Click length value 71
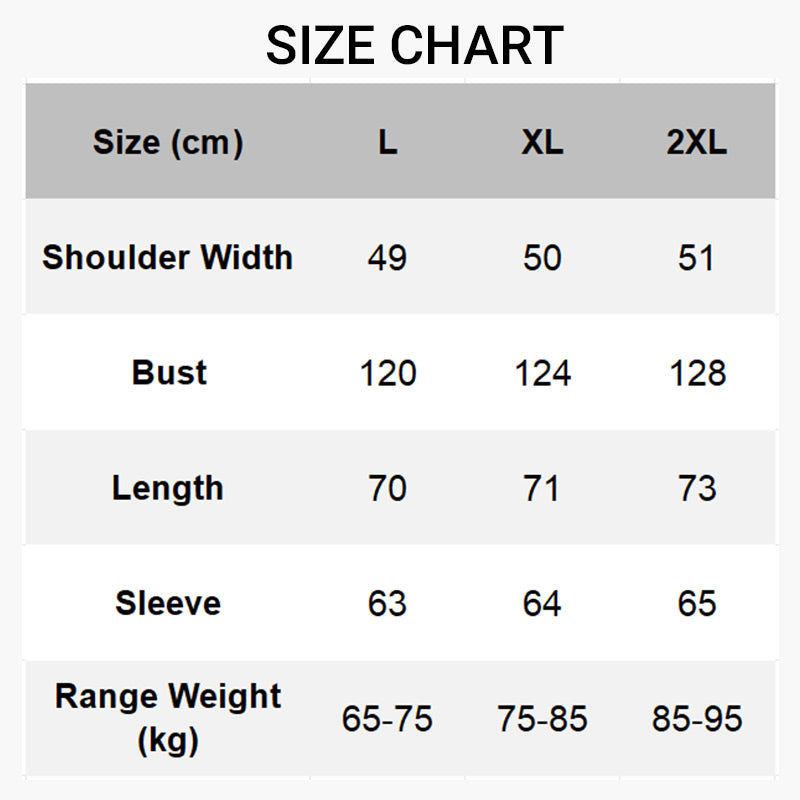 (541, 488)
